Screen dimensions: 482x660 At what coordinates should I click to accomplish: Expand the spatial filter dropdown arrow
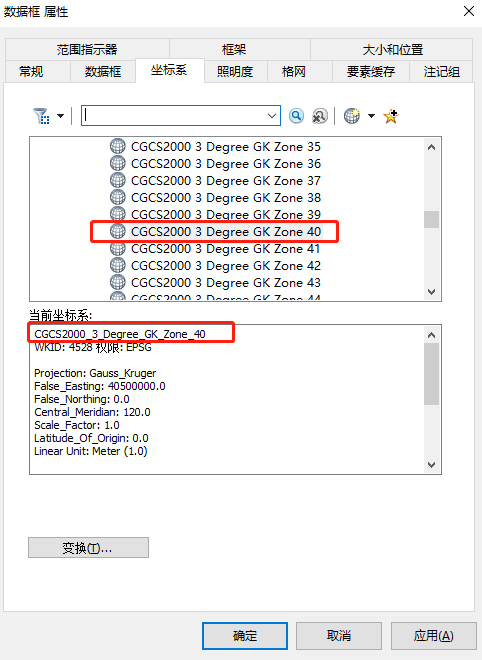coord(60,116)
